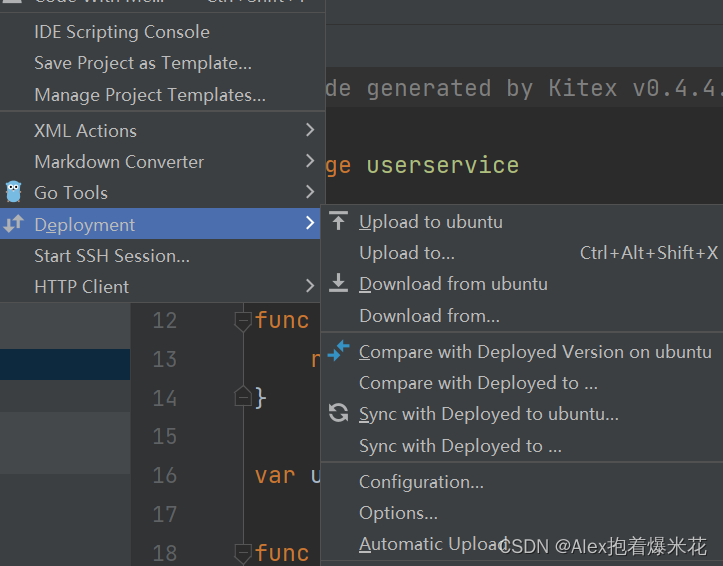Choose Upload to... with shortcut
The width and height of the screenshot is (723, 566).
(x=522, y=253)
